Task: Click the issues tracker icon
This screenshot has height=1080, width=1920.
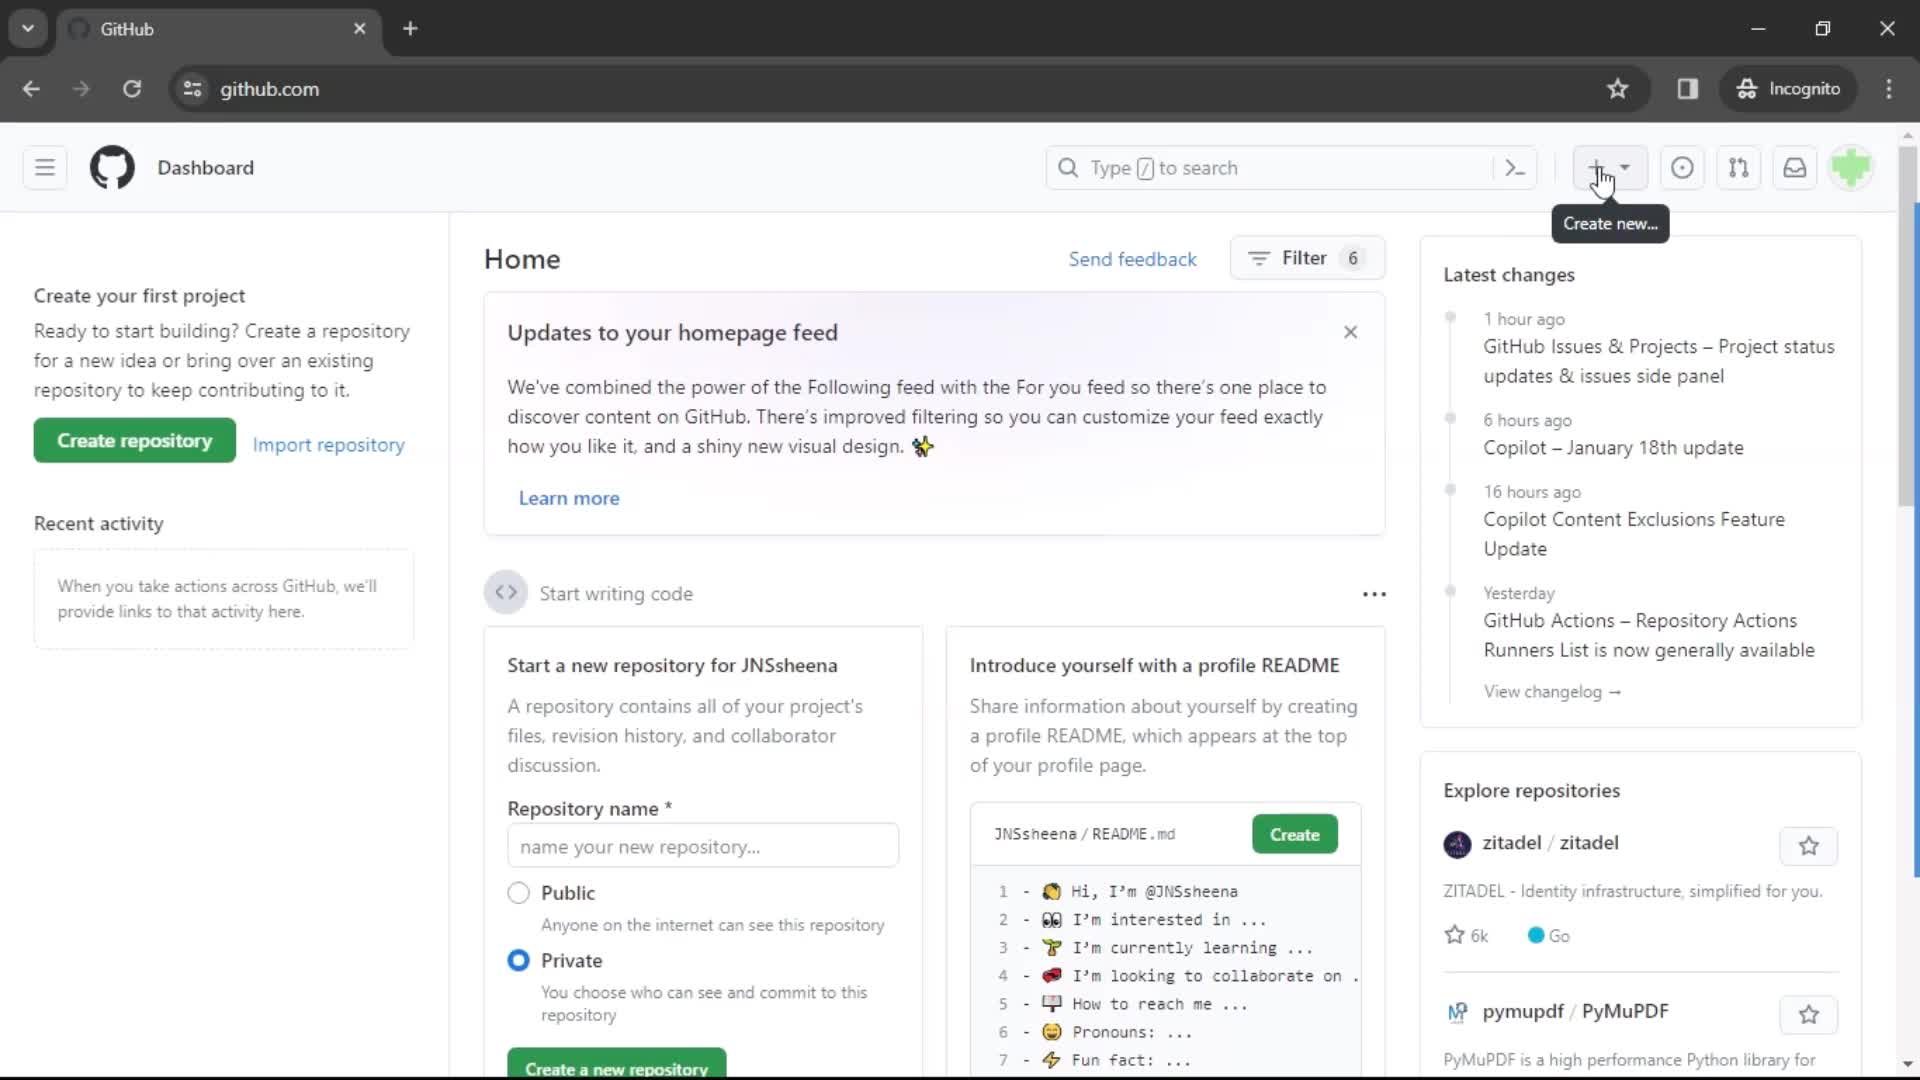Action: (1681, 167)
